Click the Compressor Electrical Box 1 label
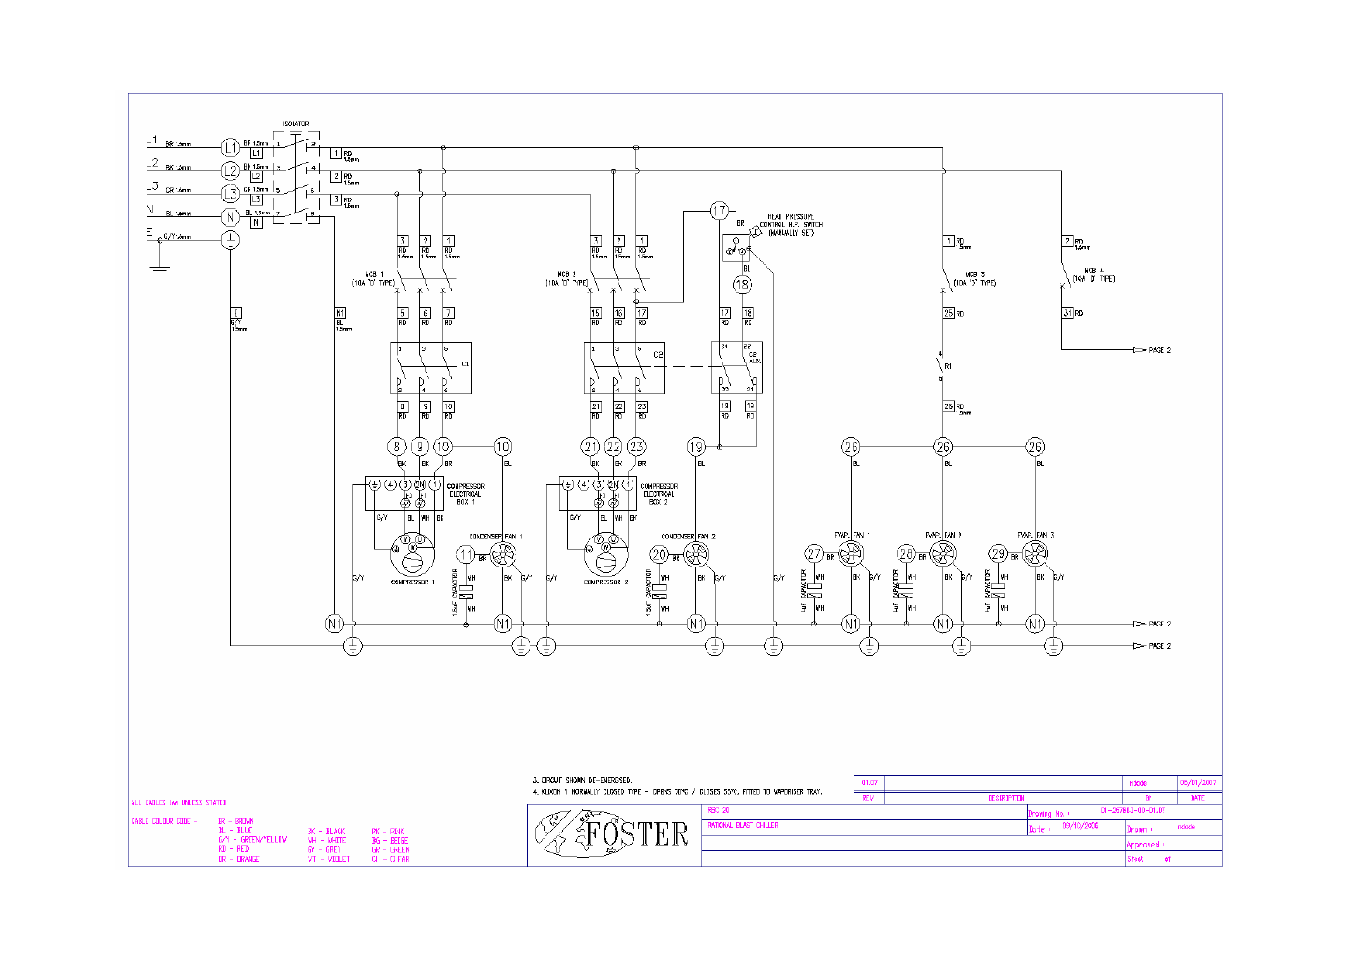The height and width of the screenshot is (954, 1350). point(465,494)
